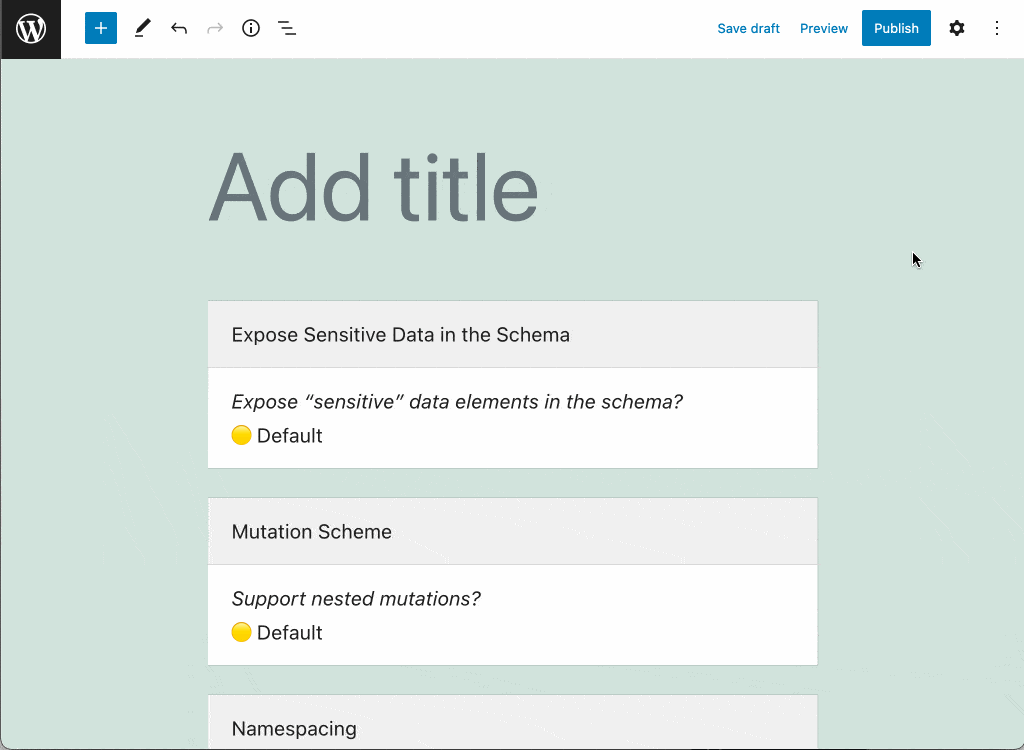The height and width of the screenshot is (750, 1024).
Task: Click the Preview link
Action: [x=824, y=29]
